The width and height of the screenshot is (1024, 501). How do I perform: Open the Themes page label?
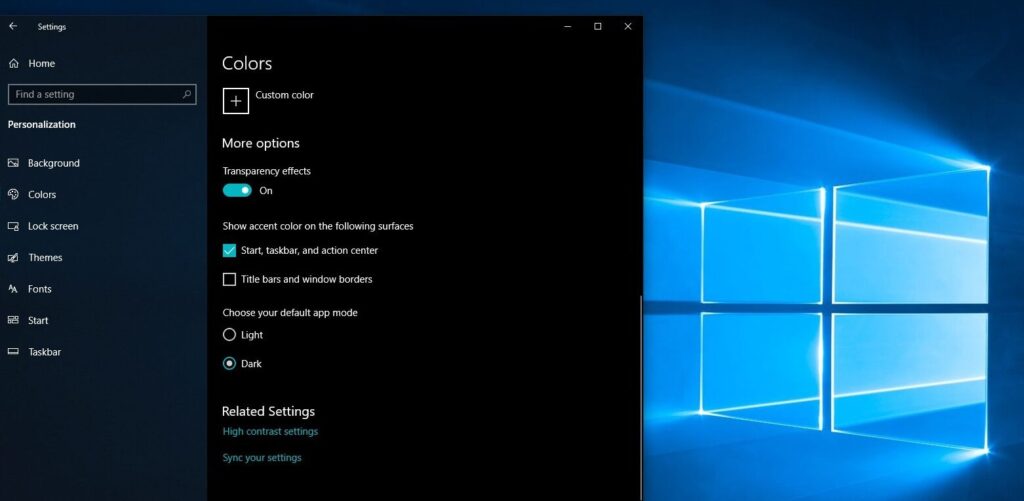tap(45, 257)
